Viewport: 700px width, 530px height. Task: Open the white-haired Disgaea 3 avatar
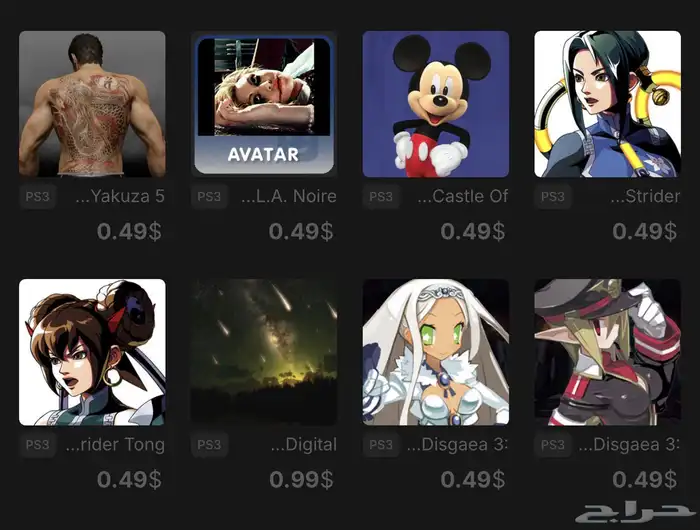point(436,352)
